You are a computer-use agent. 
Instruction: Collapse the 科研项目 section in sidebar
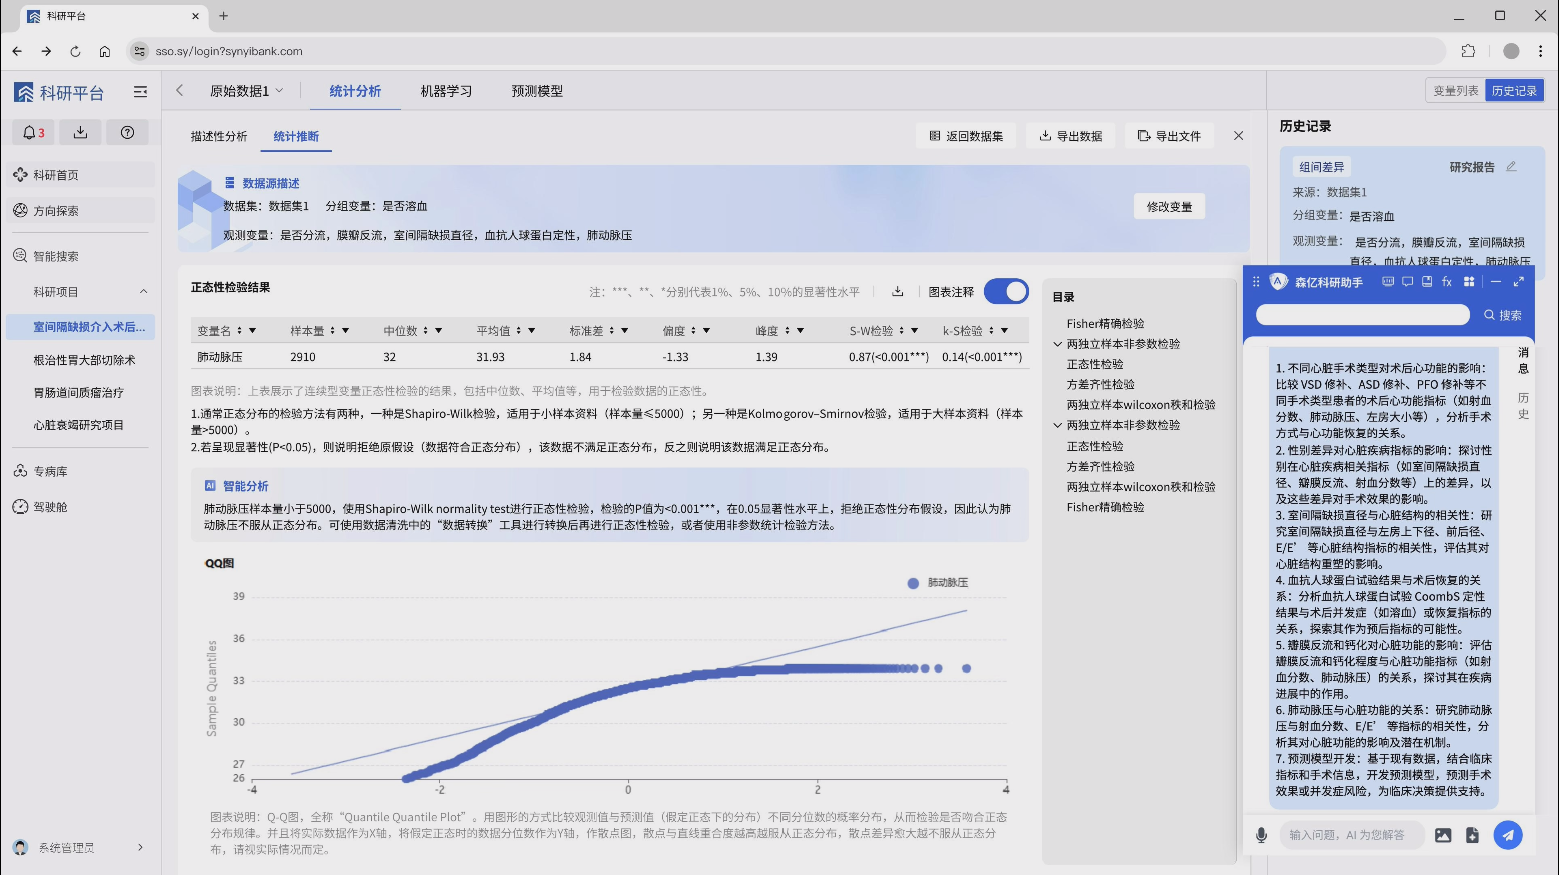point(143,292)
